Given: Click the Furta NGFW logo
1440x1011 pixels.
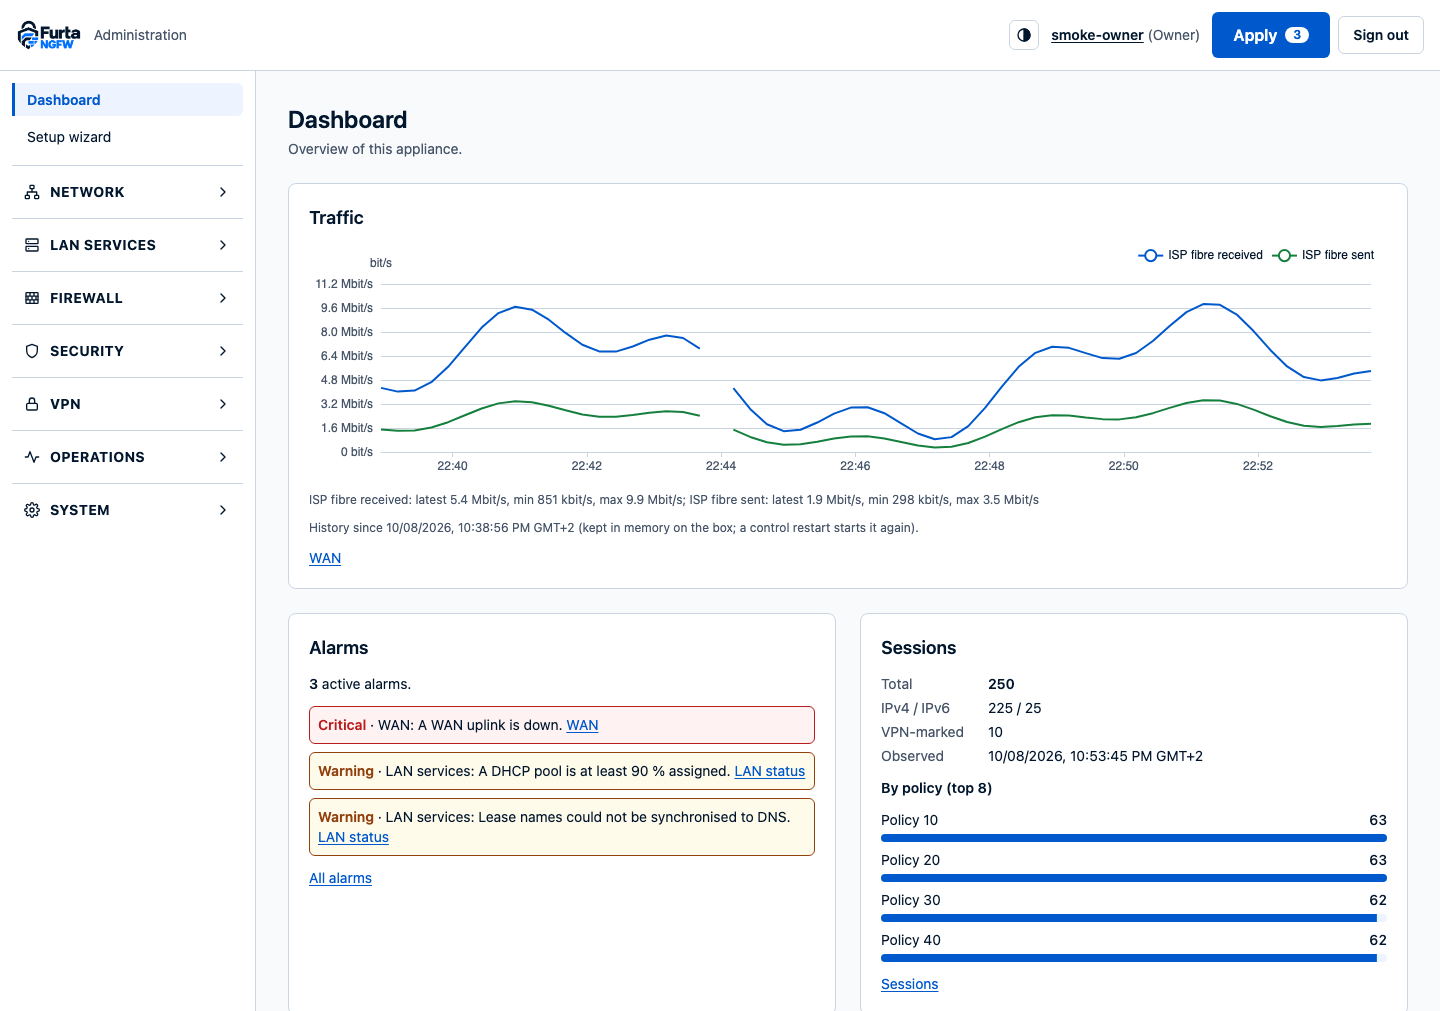Looking at the screenshot, I should point(49,35).
